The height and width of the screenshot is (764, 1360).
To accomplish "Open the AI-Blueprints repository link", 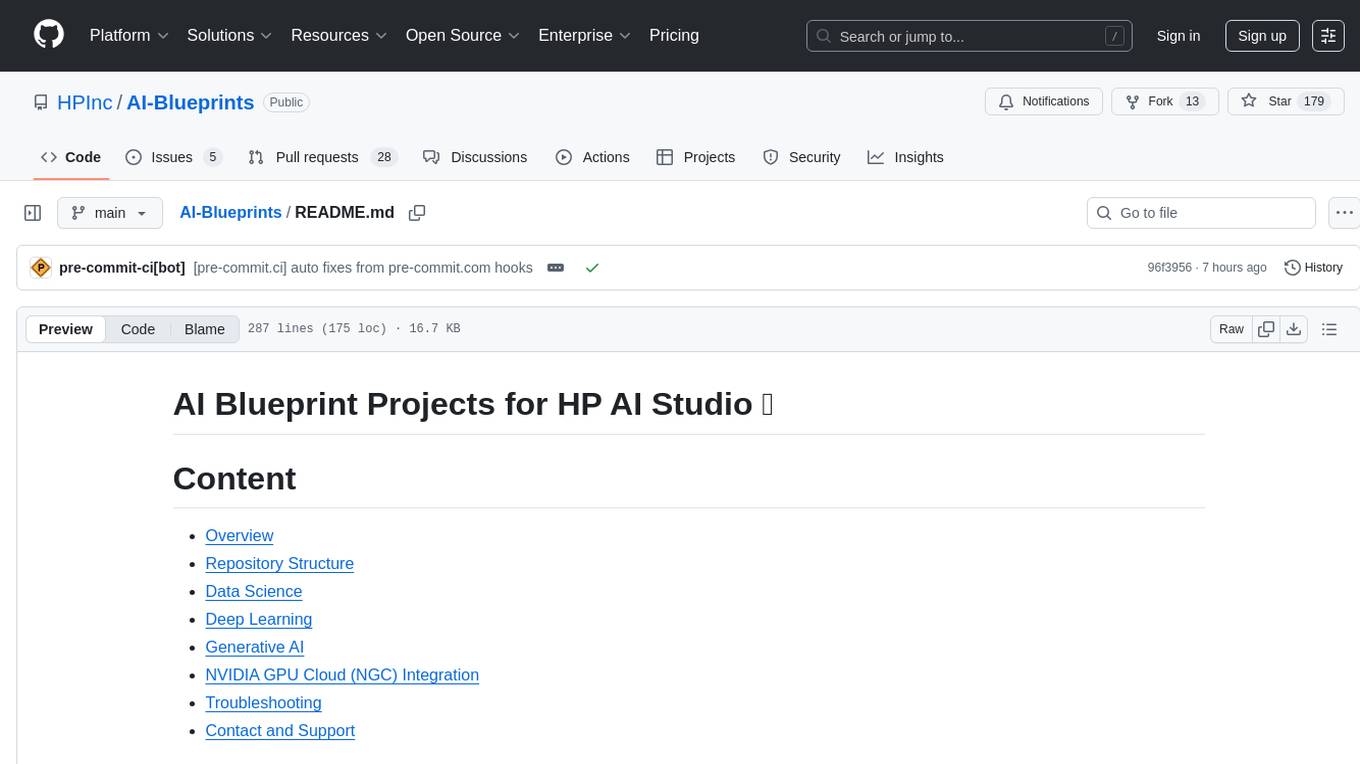I will (x=190, y=102).
